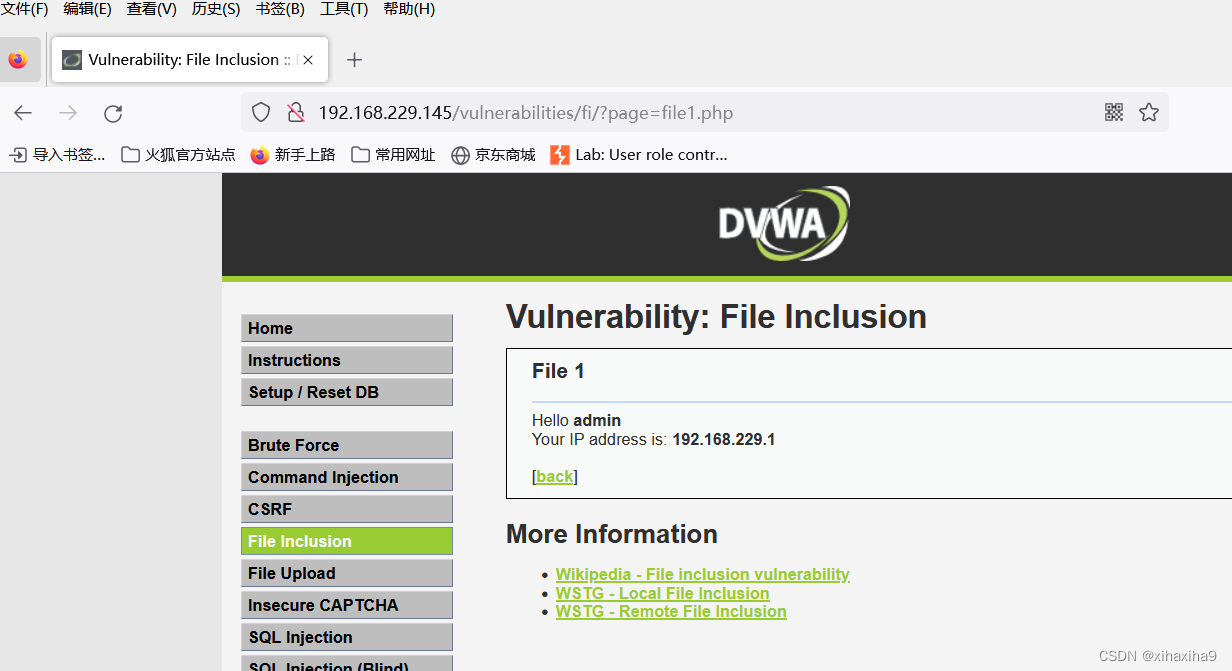Go to DVWA Home page
Screen dimensions: 1232x671
click(x=347, y=328)
